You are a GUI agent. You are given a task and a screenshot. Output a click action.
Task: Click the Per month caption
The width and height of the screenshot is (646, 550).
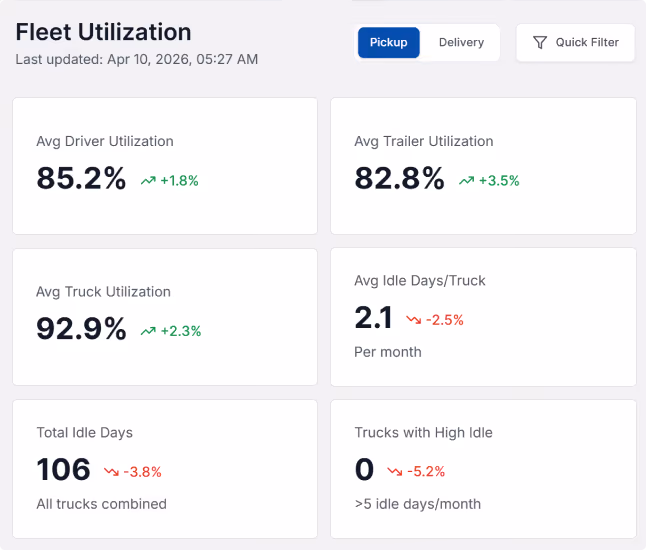click(388, 352)
